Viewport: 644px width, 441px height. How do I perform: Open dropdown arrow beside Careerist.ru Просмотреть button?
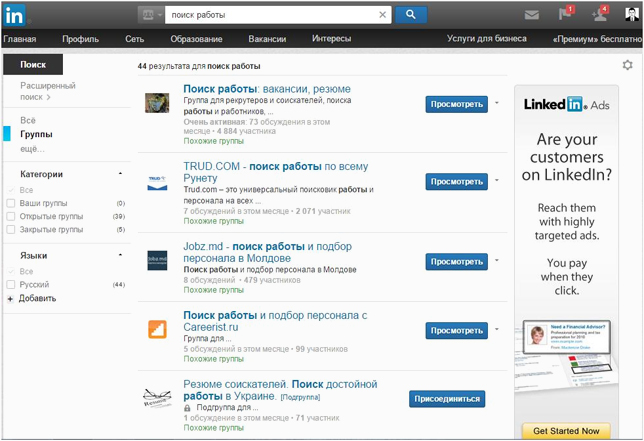497,329
